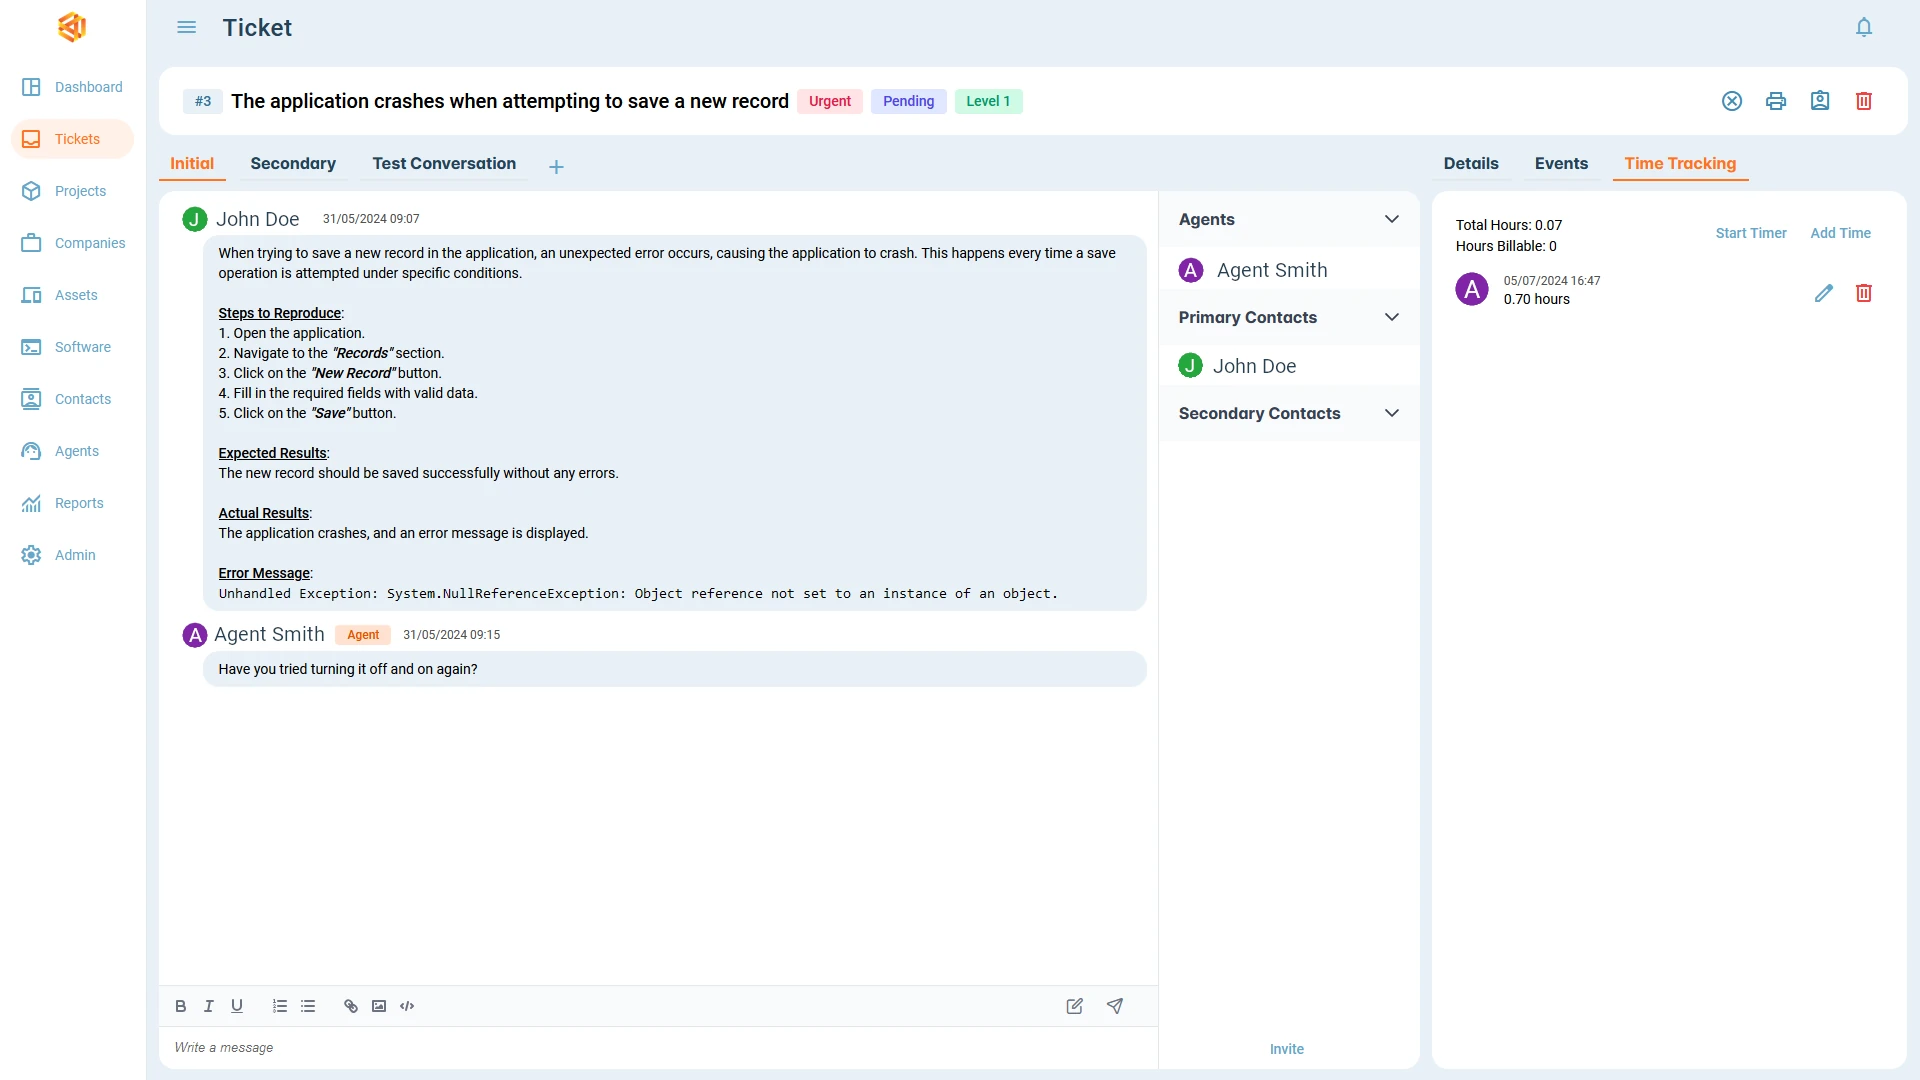
Task: Open the Test Conversation tab
Action: pyautogui.click(x=444, y=163)
